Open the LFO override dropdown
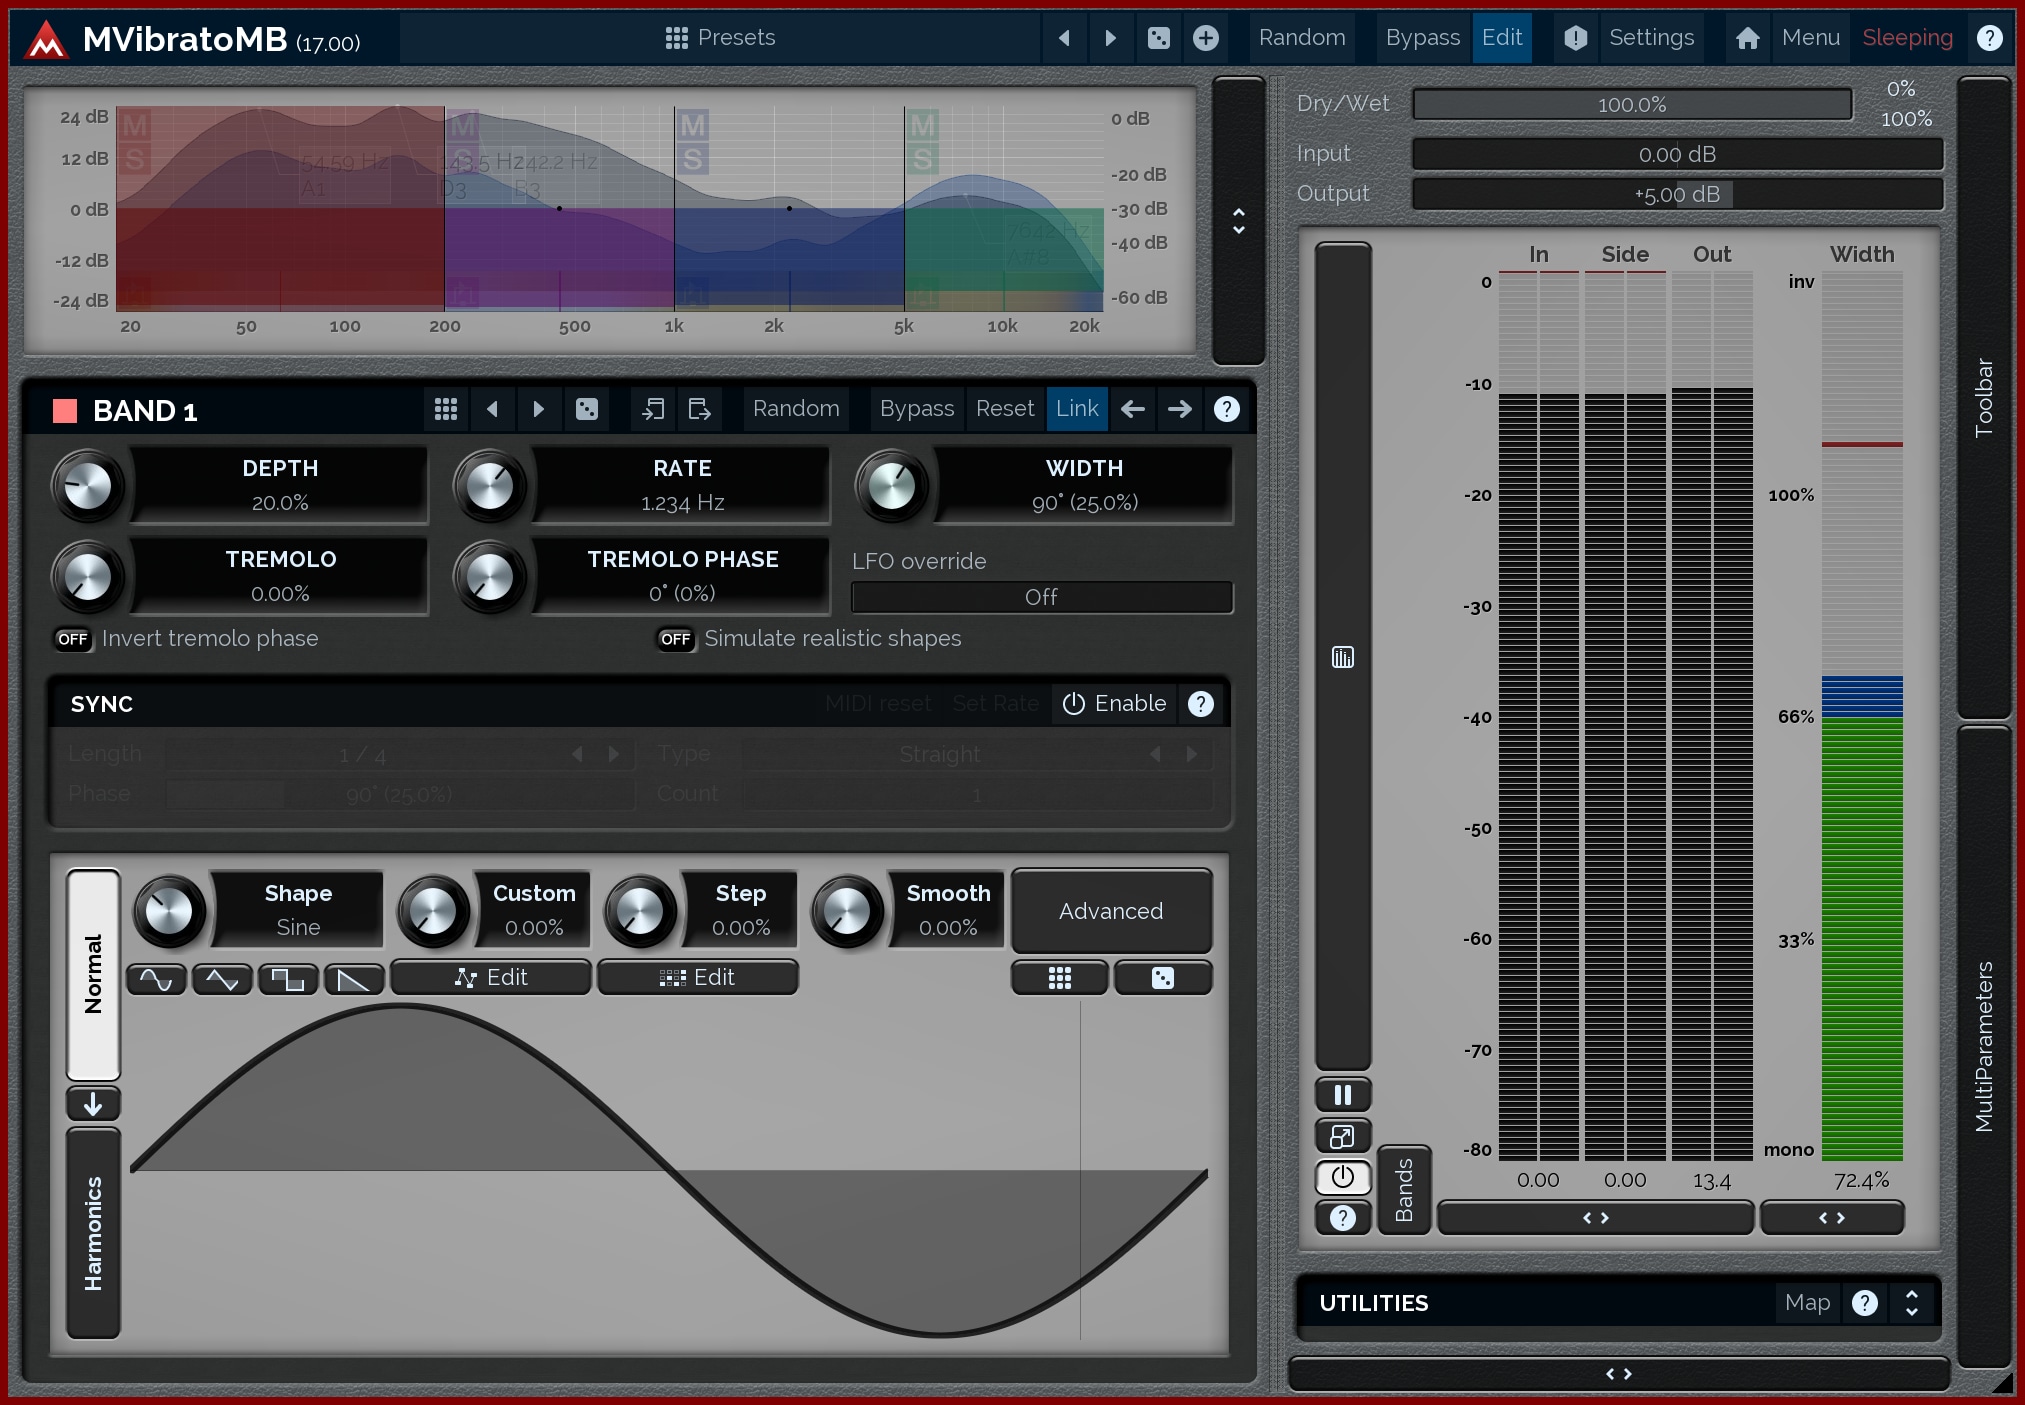This screenshot has height=1405, width=2025. [1041, 597]
